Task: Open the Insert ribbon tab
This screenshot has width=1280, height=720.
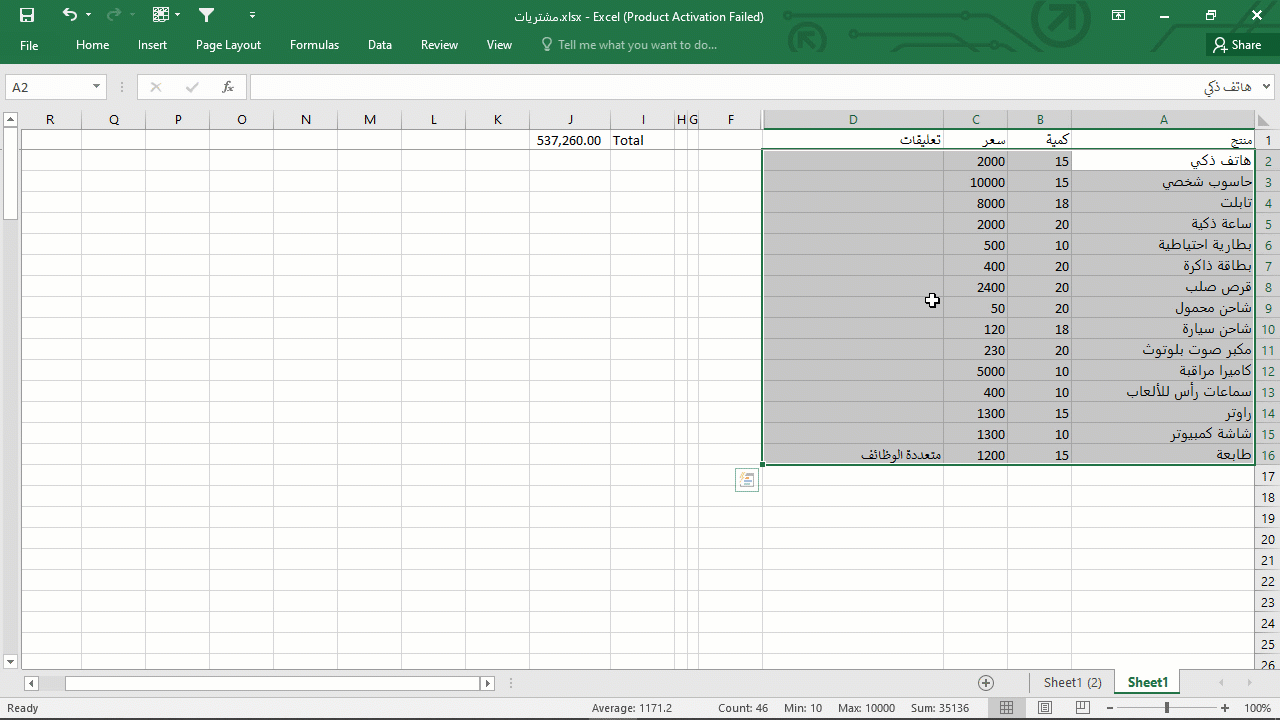Action: click(152, 45)
